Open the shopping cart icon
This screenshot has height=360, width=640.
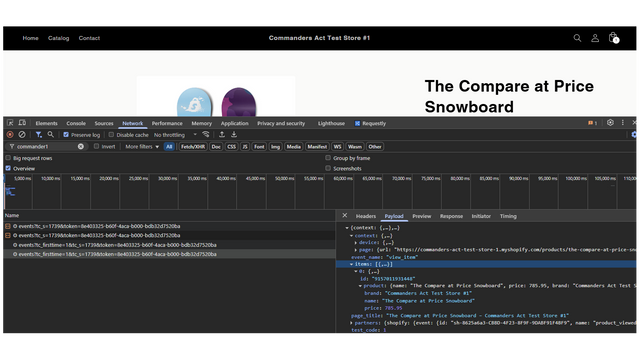tap(613, 38)
